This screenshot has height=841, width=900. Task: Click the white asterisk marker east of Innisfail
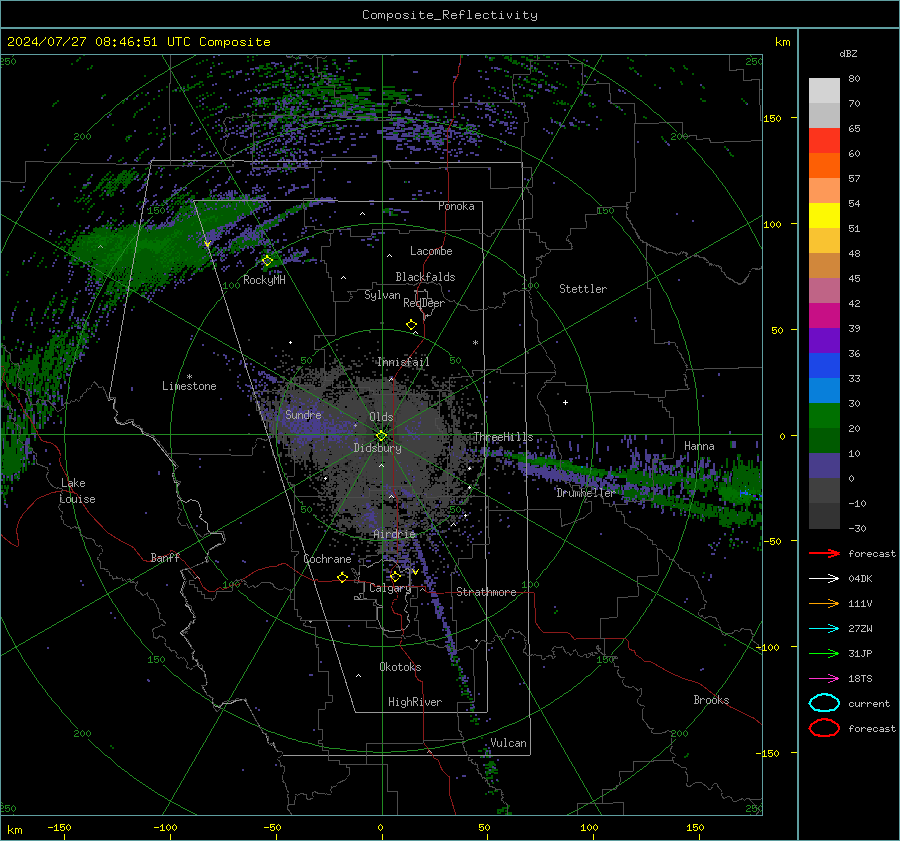tap(475, 343)
